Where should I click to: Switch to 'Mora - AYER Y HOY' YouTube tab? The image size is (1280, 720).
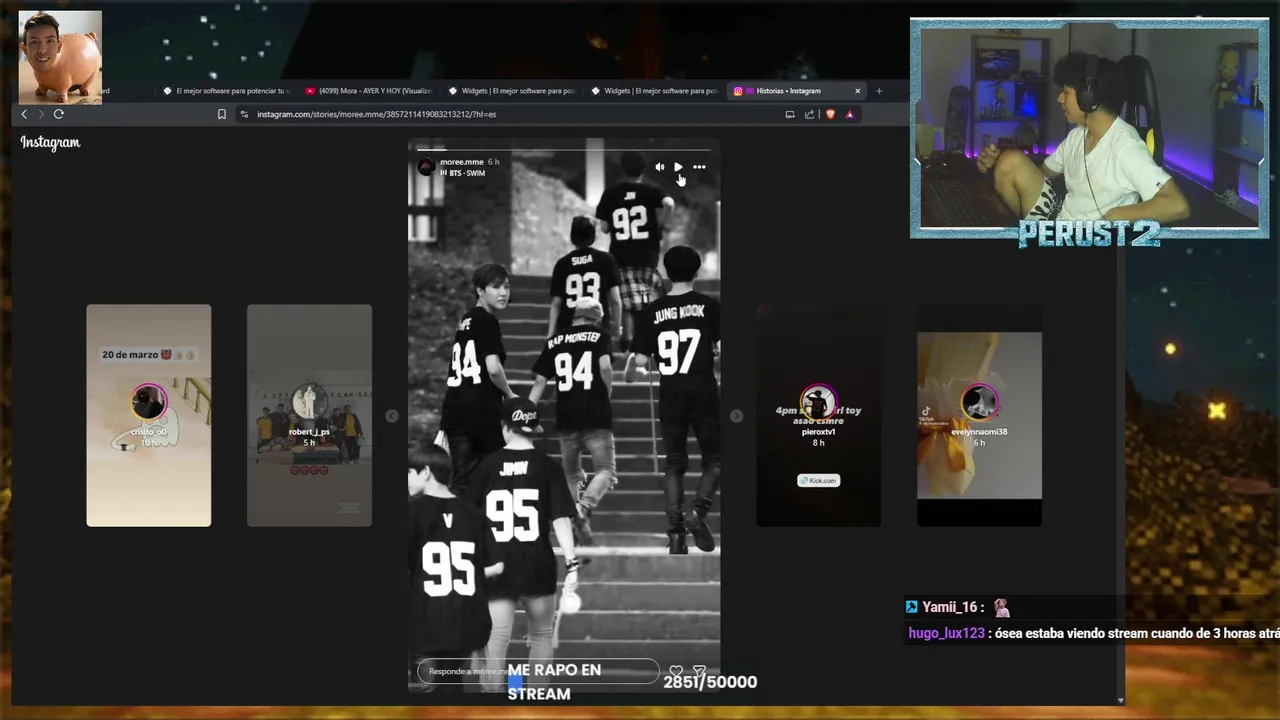point(369,91)
